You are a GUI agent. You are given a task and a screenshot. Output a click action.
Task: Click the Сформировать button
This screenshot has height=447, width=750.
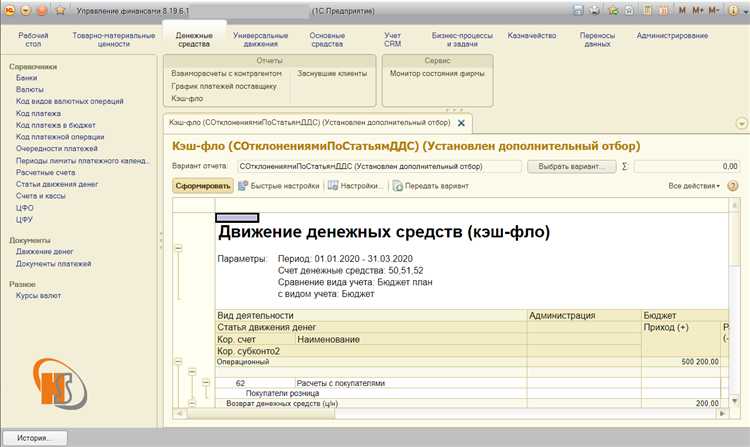point(203,186)
